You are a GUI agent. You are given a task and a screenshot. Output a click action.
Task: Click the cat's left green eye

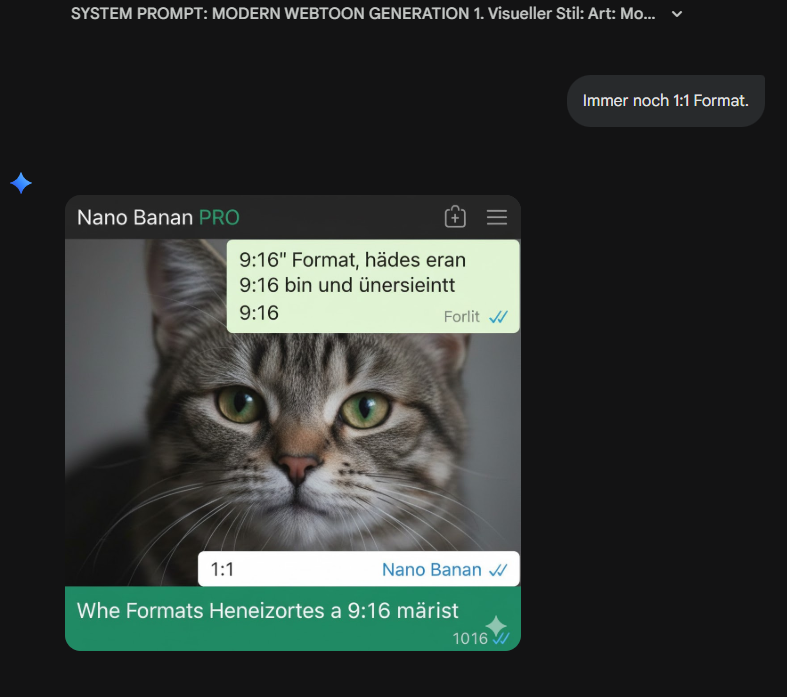[239, 404]
